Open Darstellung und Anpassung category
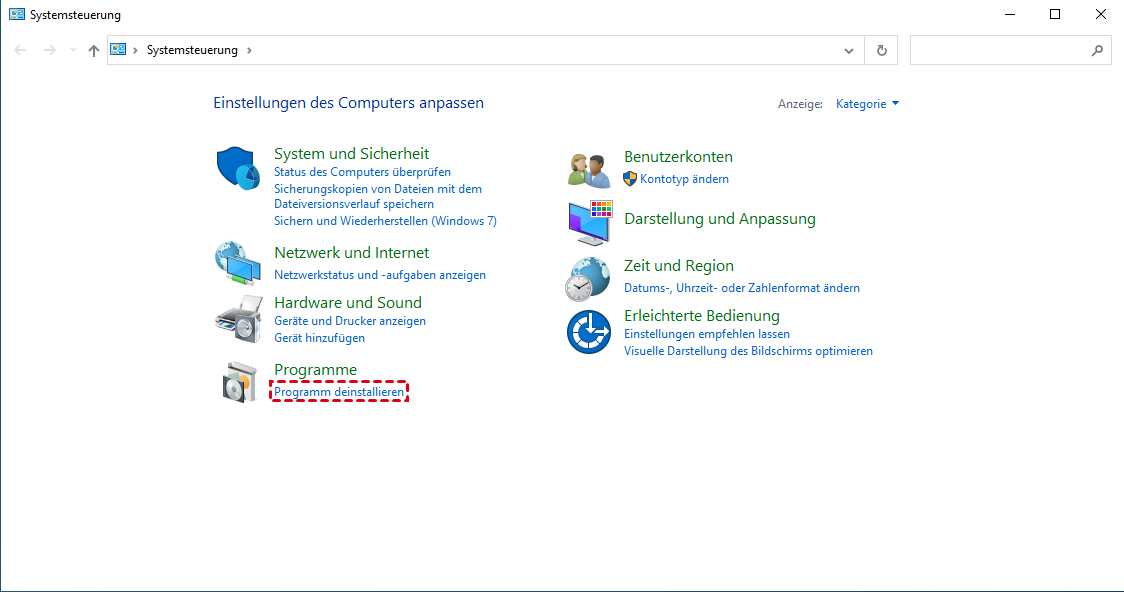This screenshot has width=1124, height=592. point(720,219)
